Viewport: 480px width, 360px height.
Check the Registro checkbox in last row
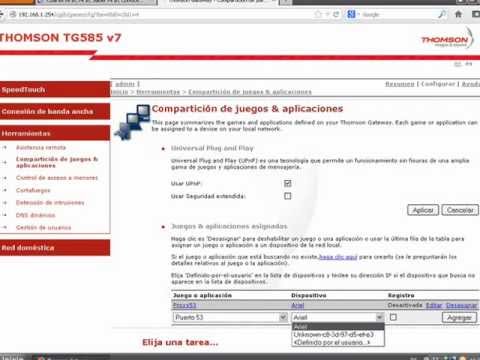pyautogui.click(x=393, y=317)
